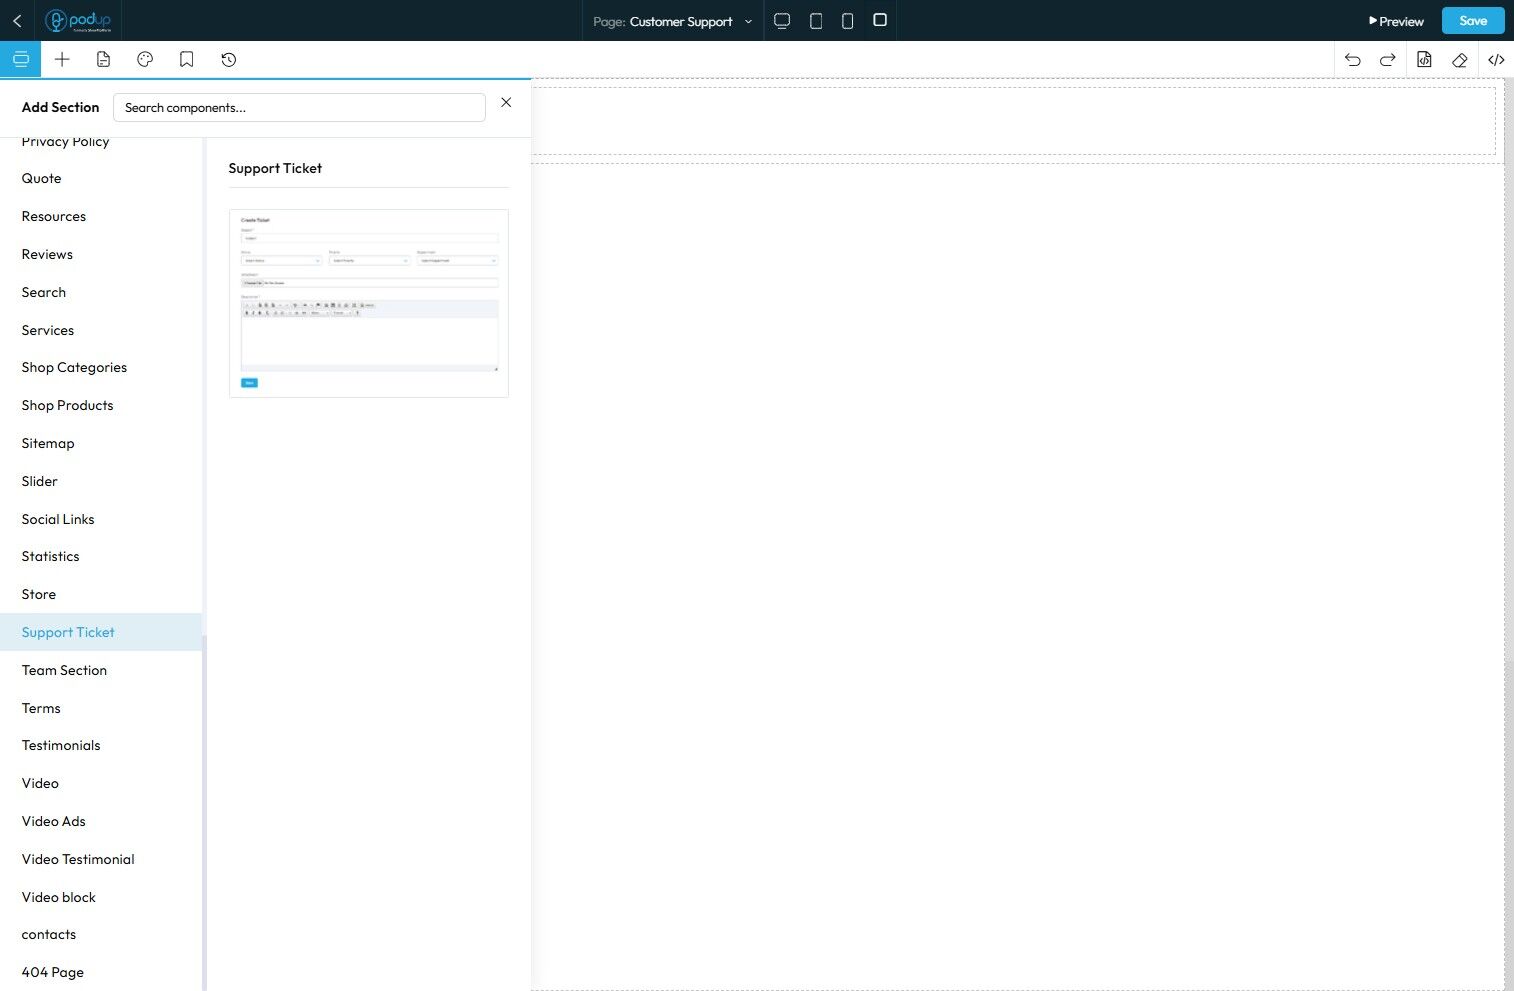This screenshot has width=1514, height=991.
Task: Click the category list scrollbar
Action: [204, 812]
